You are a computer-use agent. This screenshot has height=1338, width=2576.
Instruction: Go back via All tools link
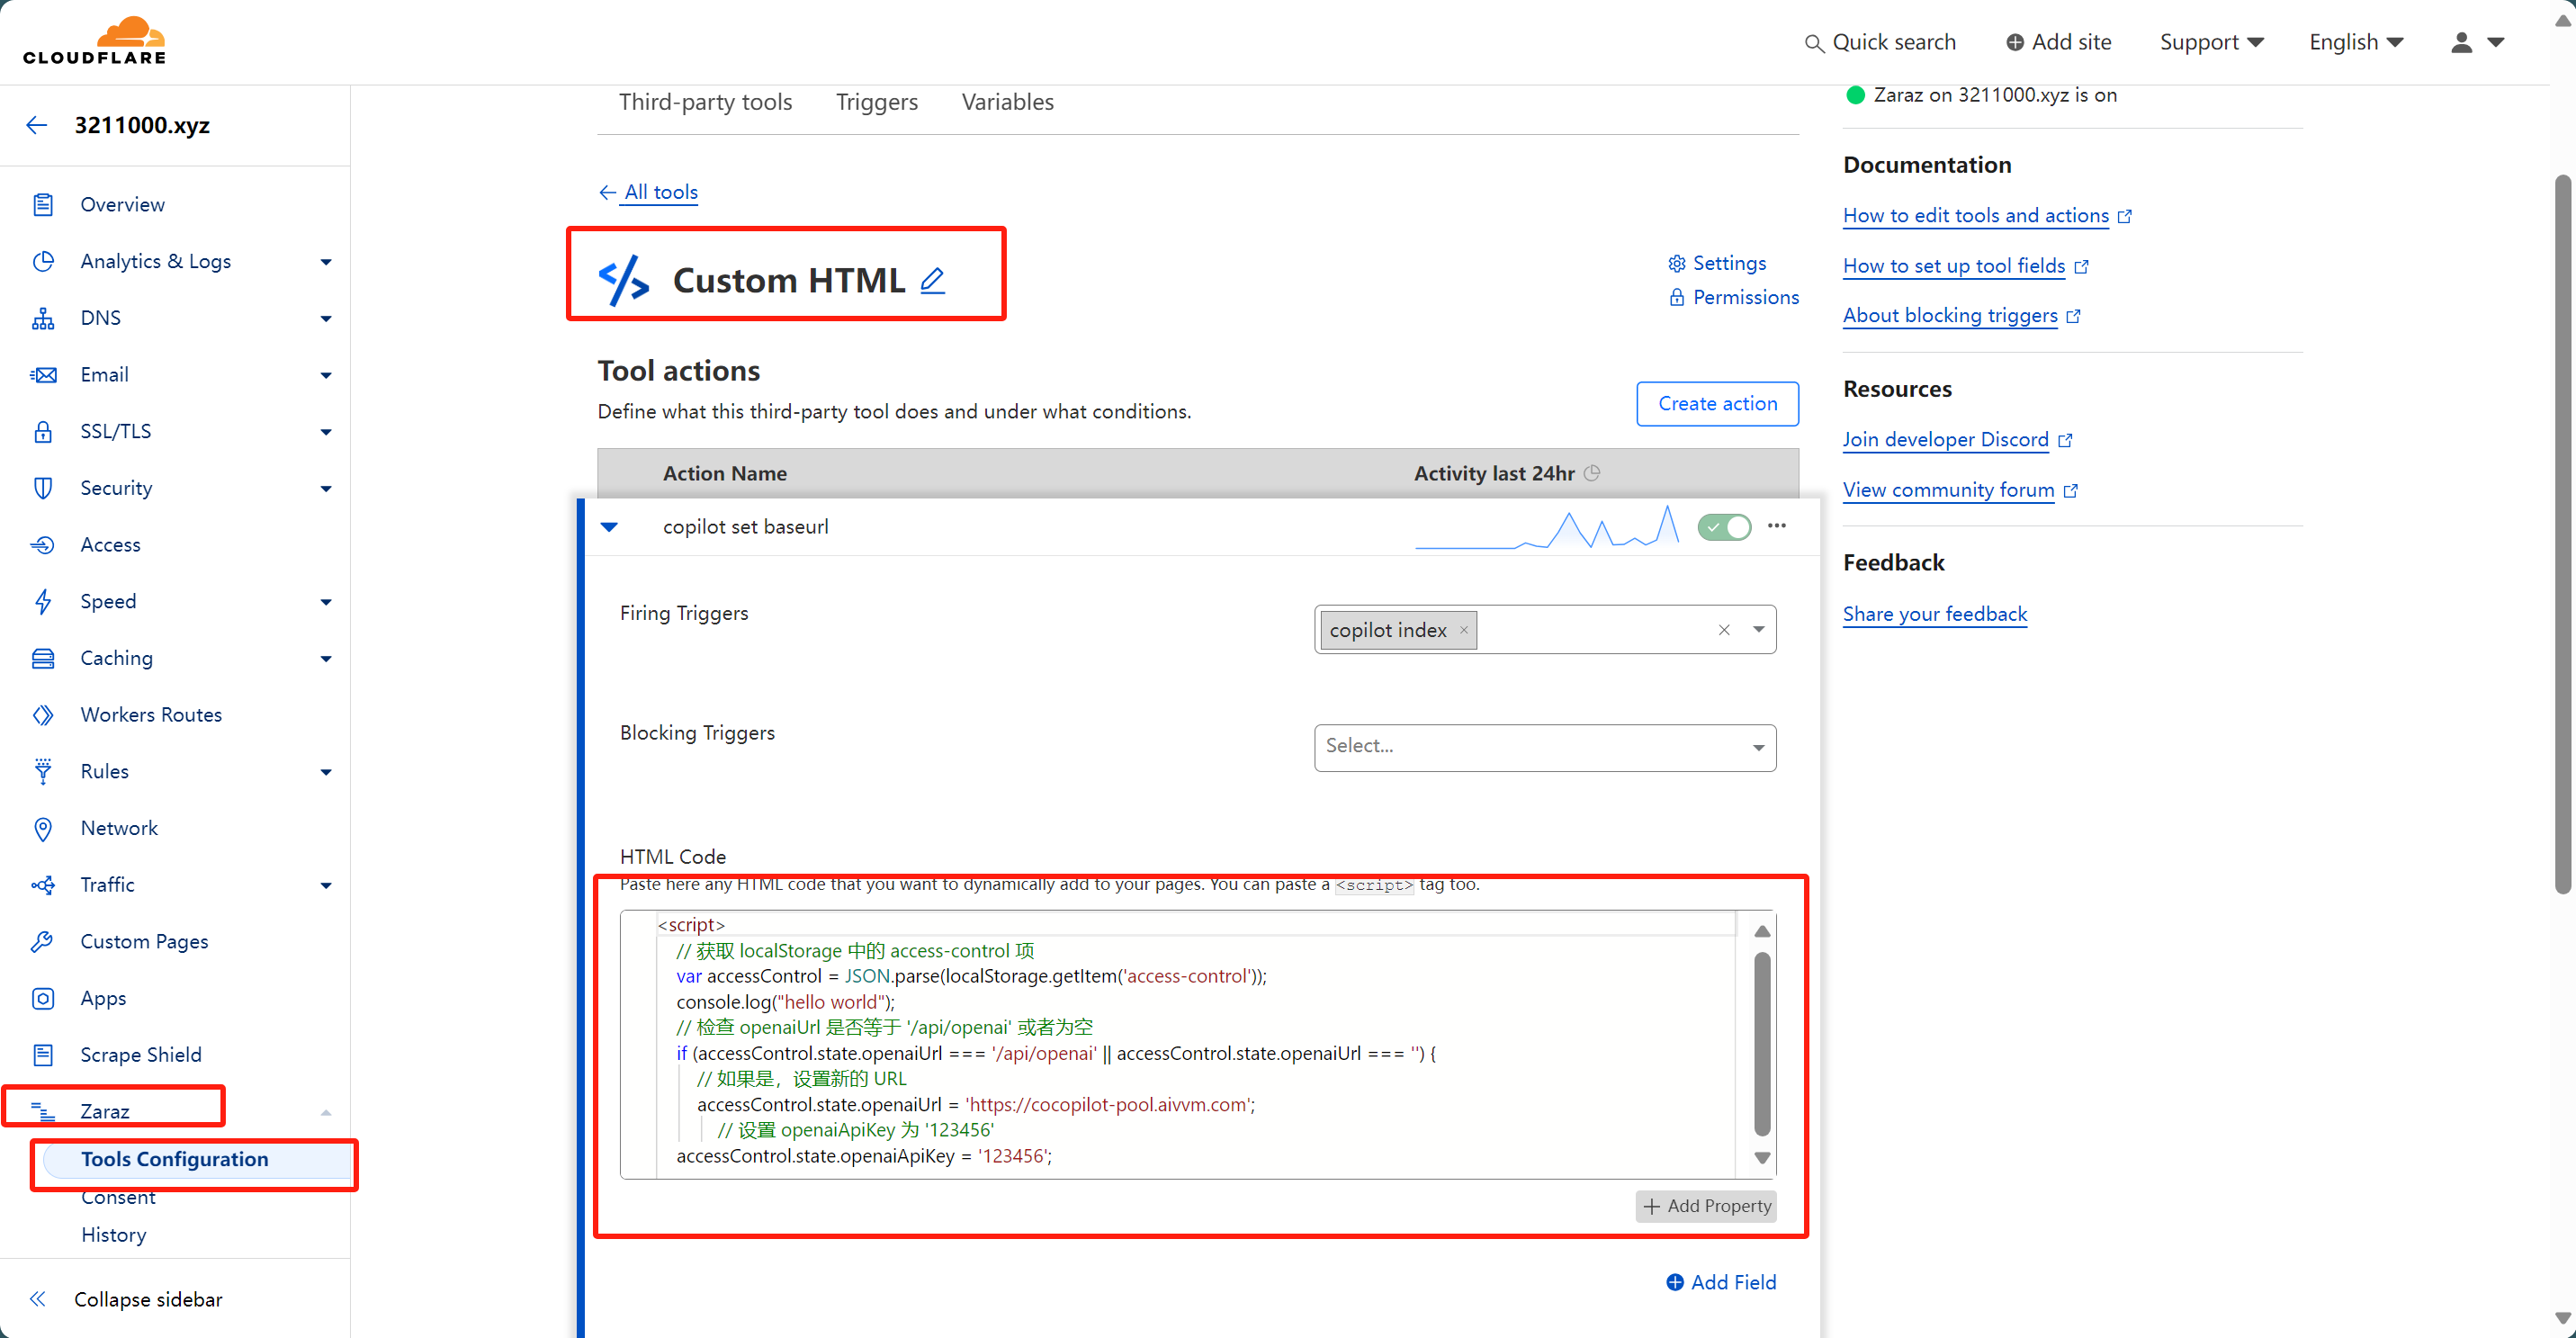click(648, 192)
